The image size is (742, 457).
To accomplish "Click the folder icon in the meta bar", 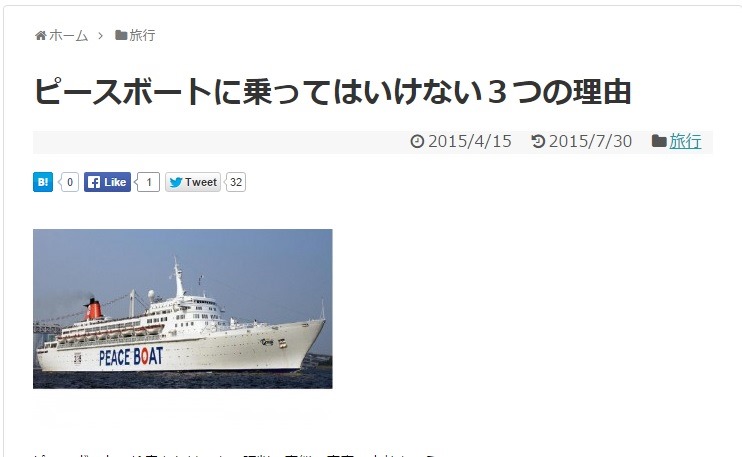I will point(659,141).
